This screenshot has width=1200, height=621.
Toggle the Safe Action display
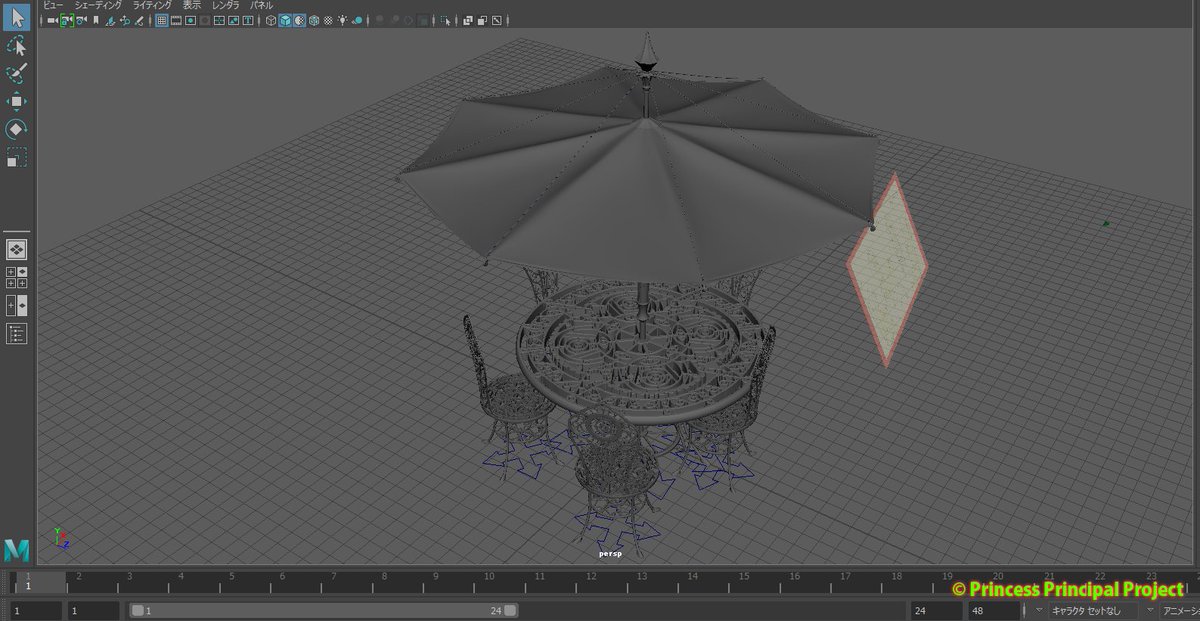pos(232,20)
